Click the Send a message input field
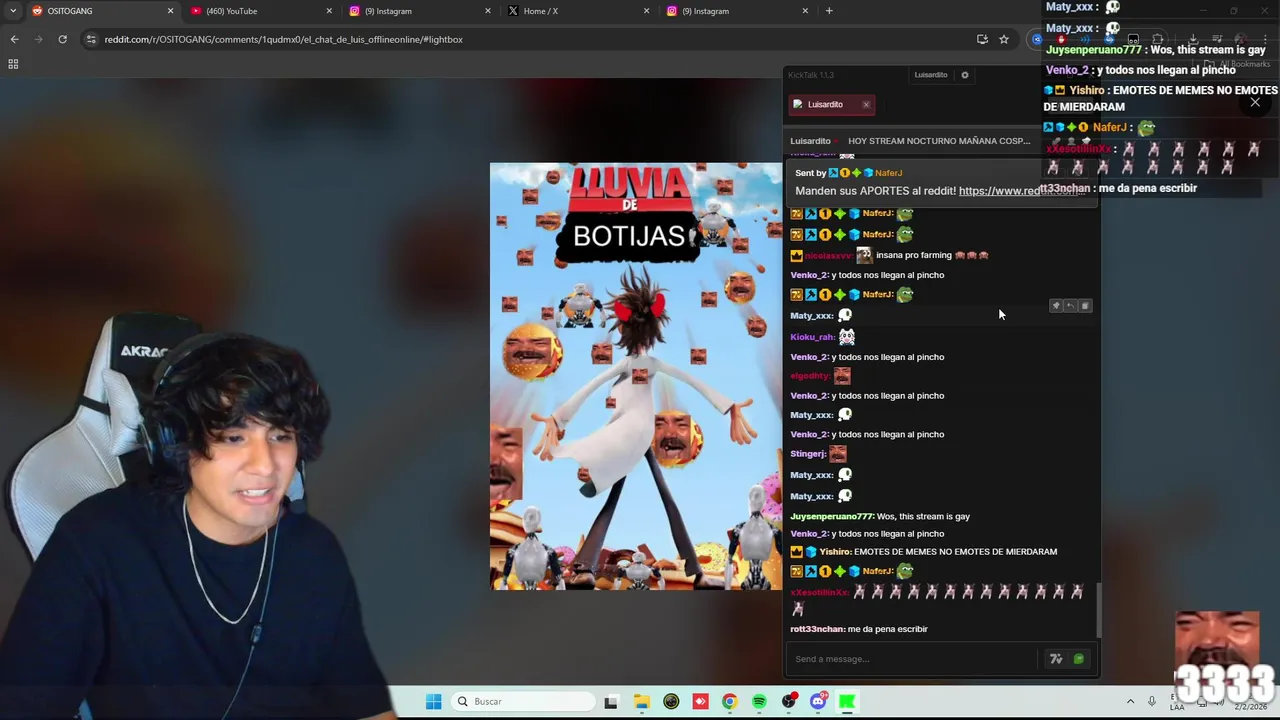The height and width of the screenshot is (720, 1280). 913,659
